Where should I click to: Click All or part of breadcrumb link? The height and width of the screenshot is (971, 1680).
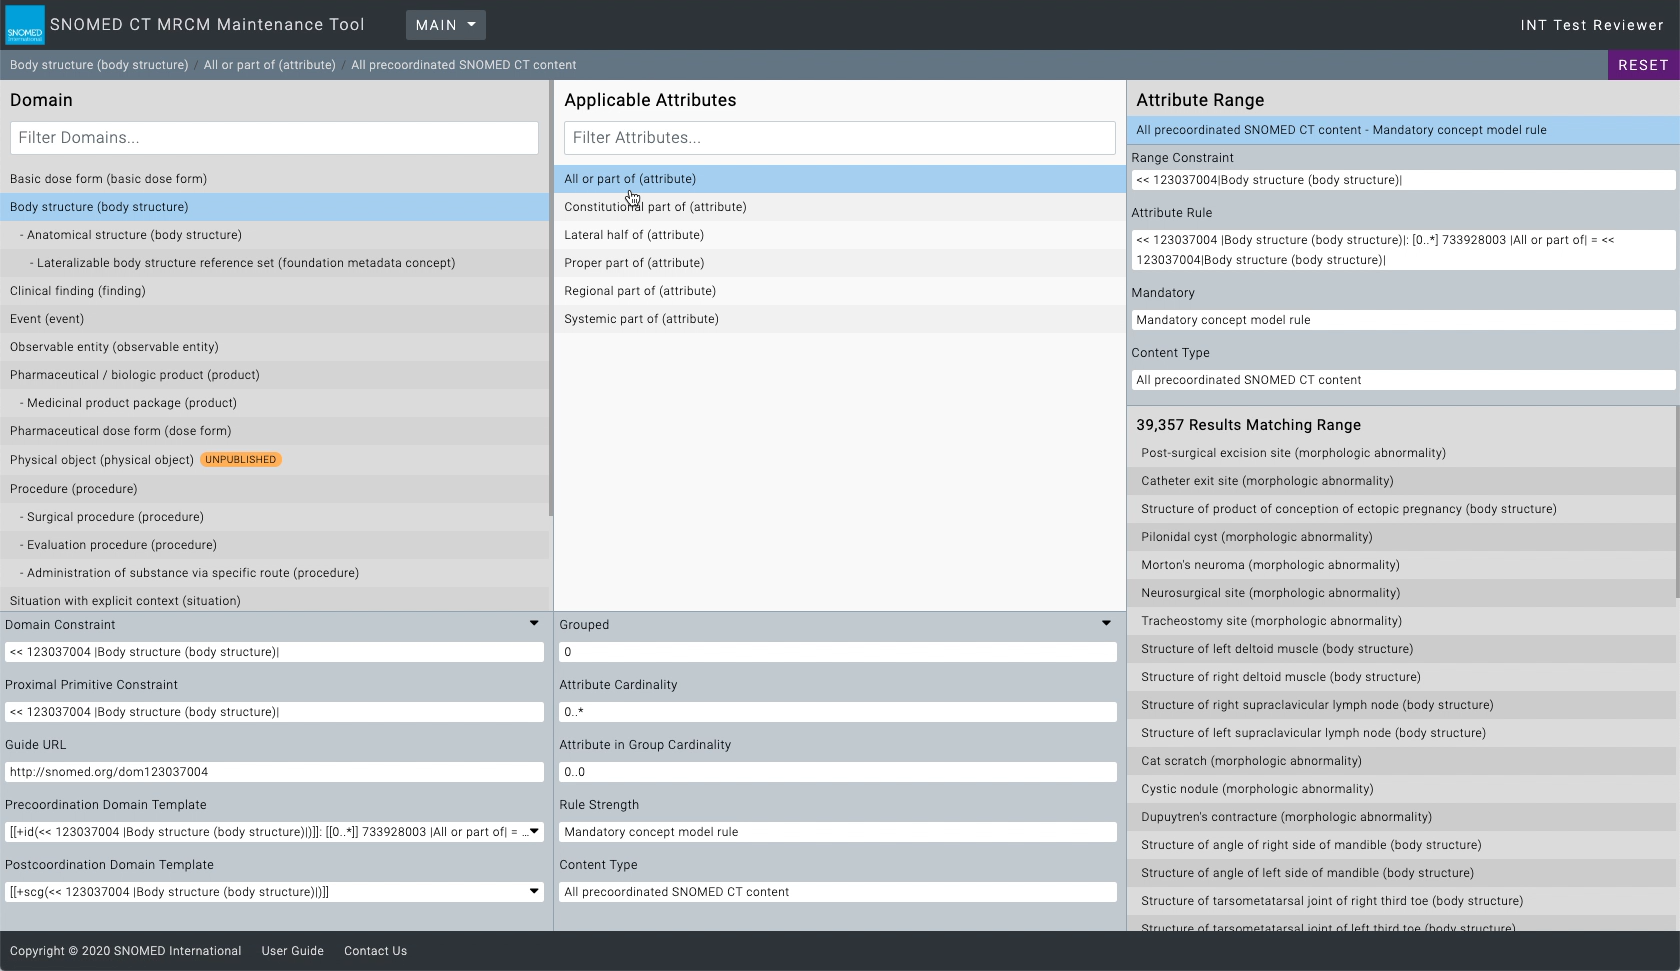point(270,65)
